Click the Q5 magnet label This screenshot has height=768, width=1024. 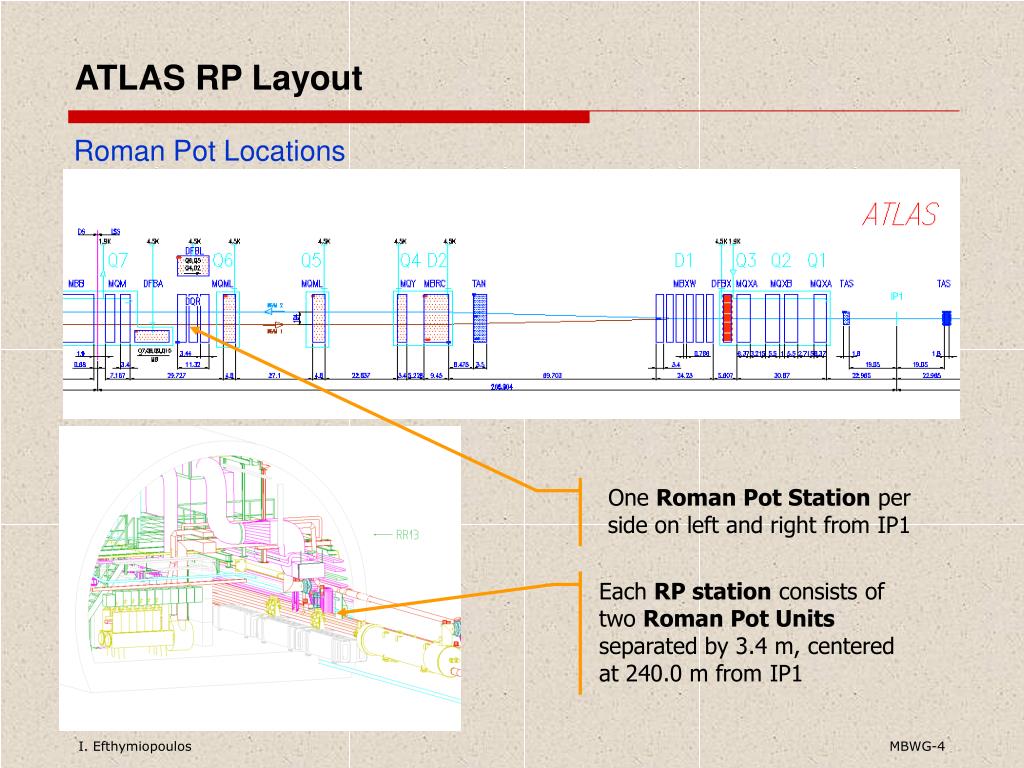tap(312, 261)
